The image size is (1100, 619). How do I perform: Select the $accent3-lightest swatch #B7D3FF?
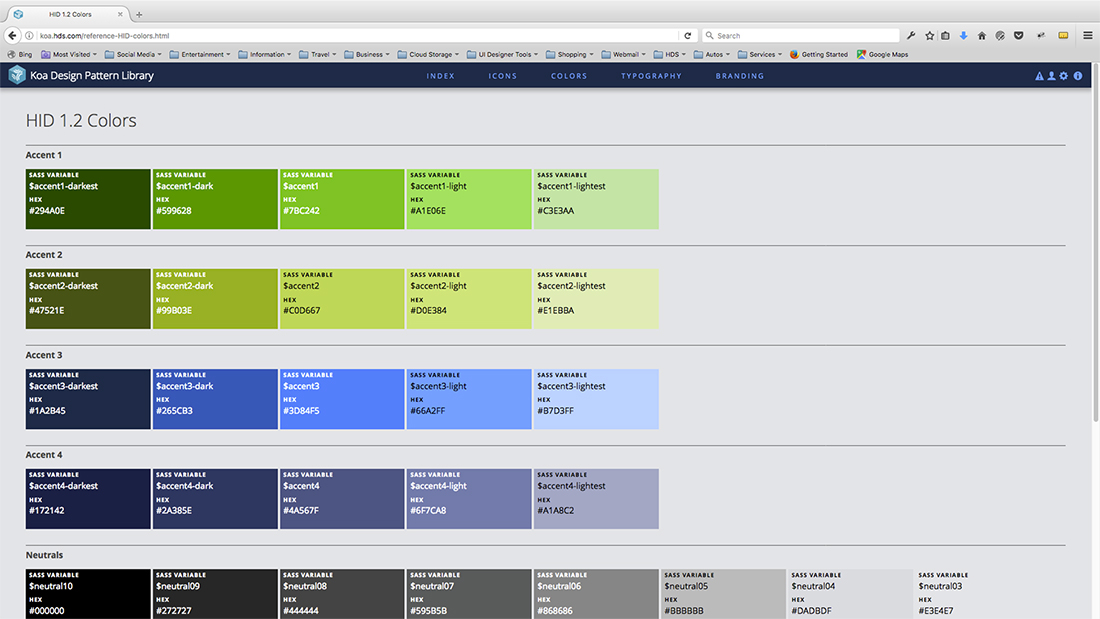point(596,399)
